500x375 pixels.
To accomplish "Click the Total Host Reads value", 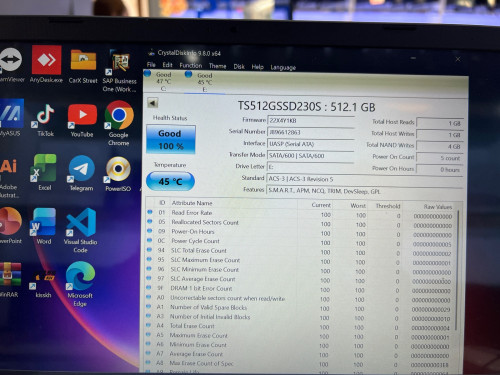I will tap(440, 123).
